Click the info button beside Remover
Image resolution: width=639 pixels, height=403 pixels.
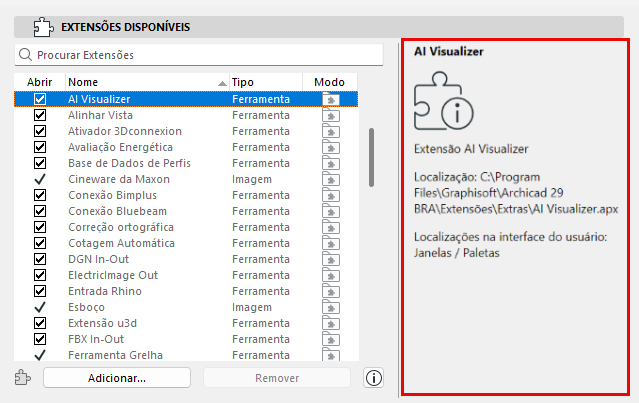(x=373, y=378)
